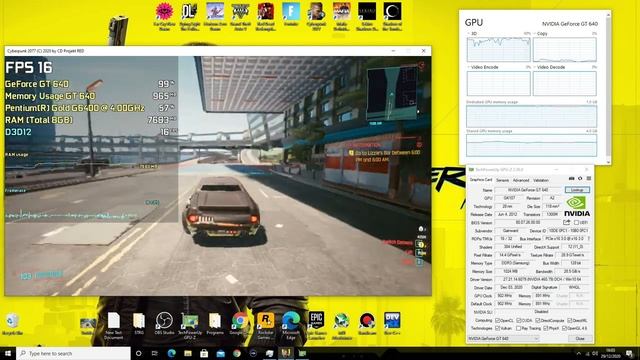Click the taskbar clock and date
This screenshot has width=640, height=360.
coord(610,353)
